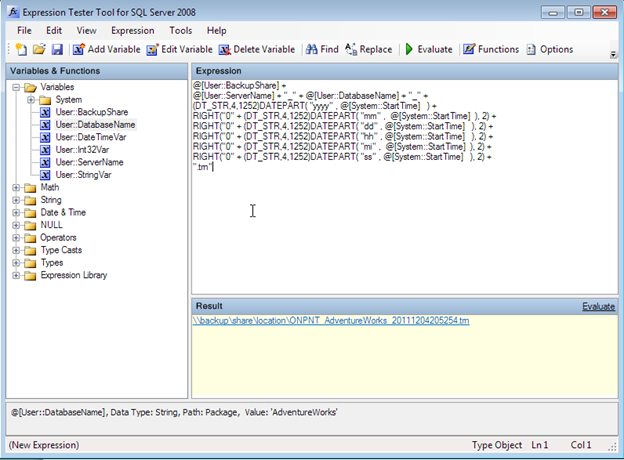Click the Expression Library folder icon
Viewport: 624px width, 460px height.
(30, 275)
